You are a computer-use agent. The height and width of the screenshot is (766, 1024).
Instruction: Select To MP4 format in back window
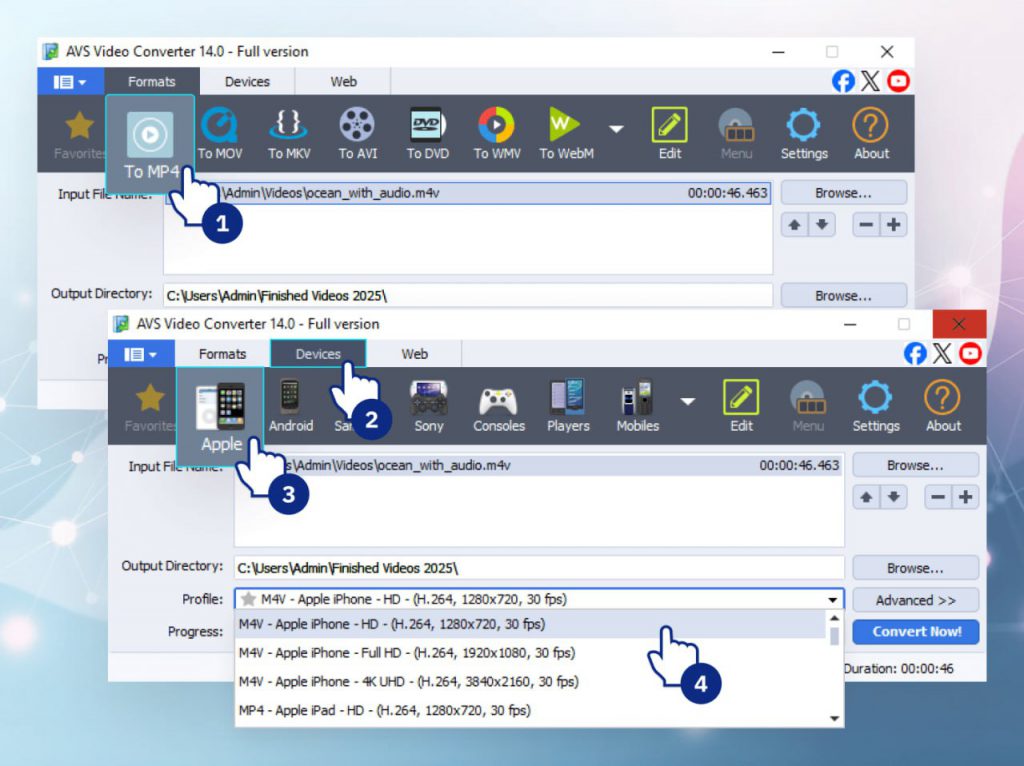click(x=150, y=144)
